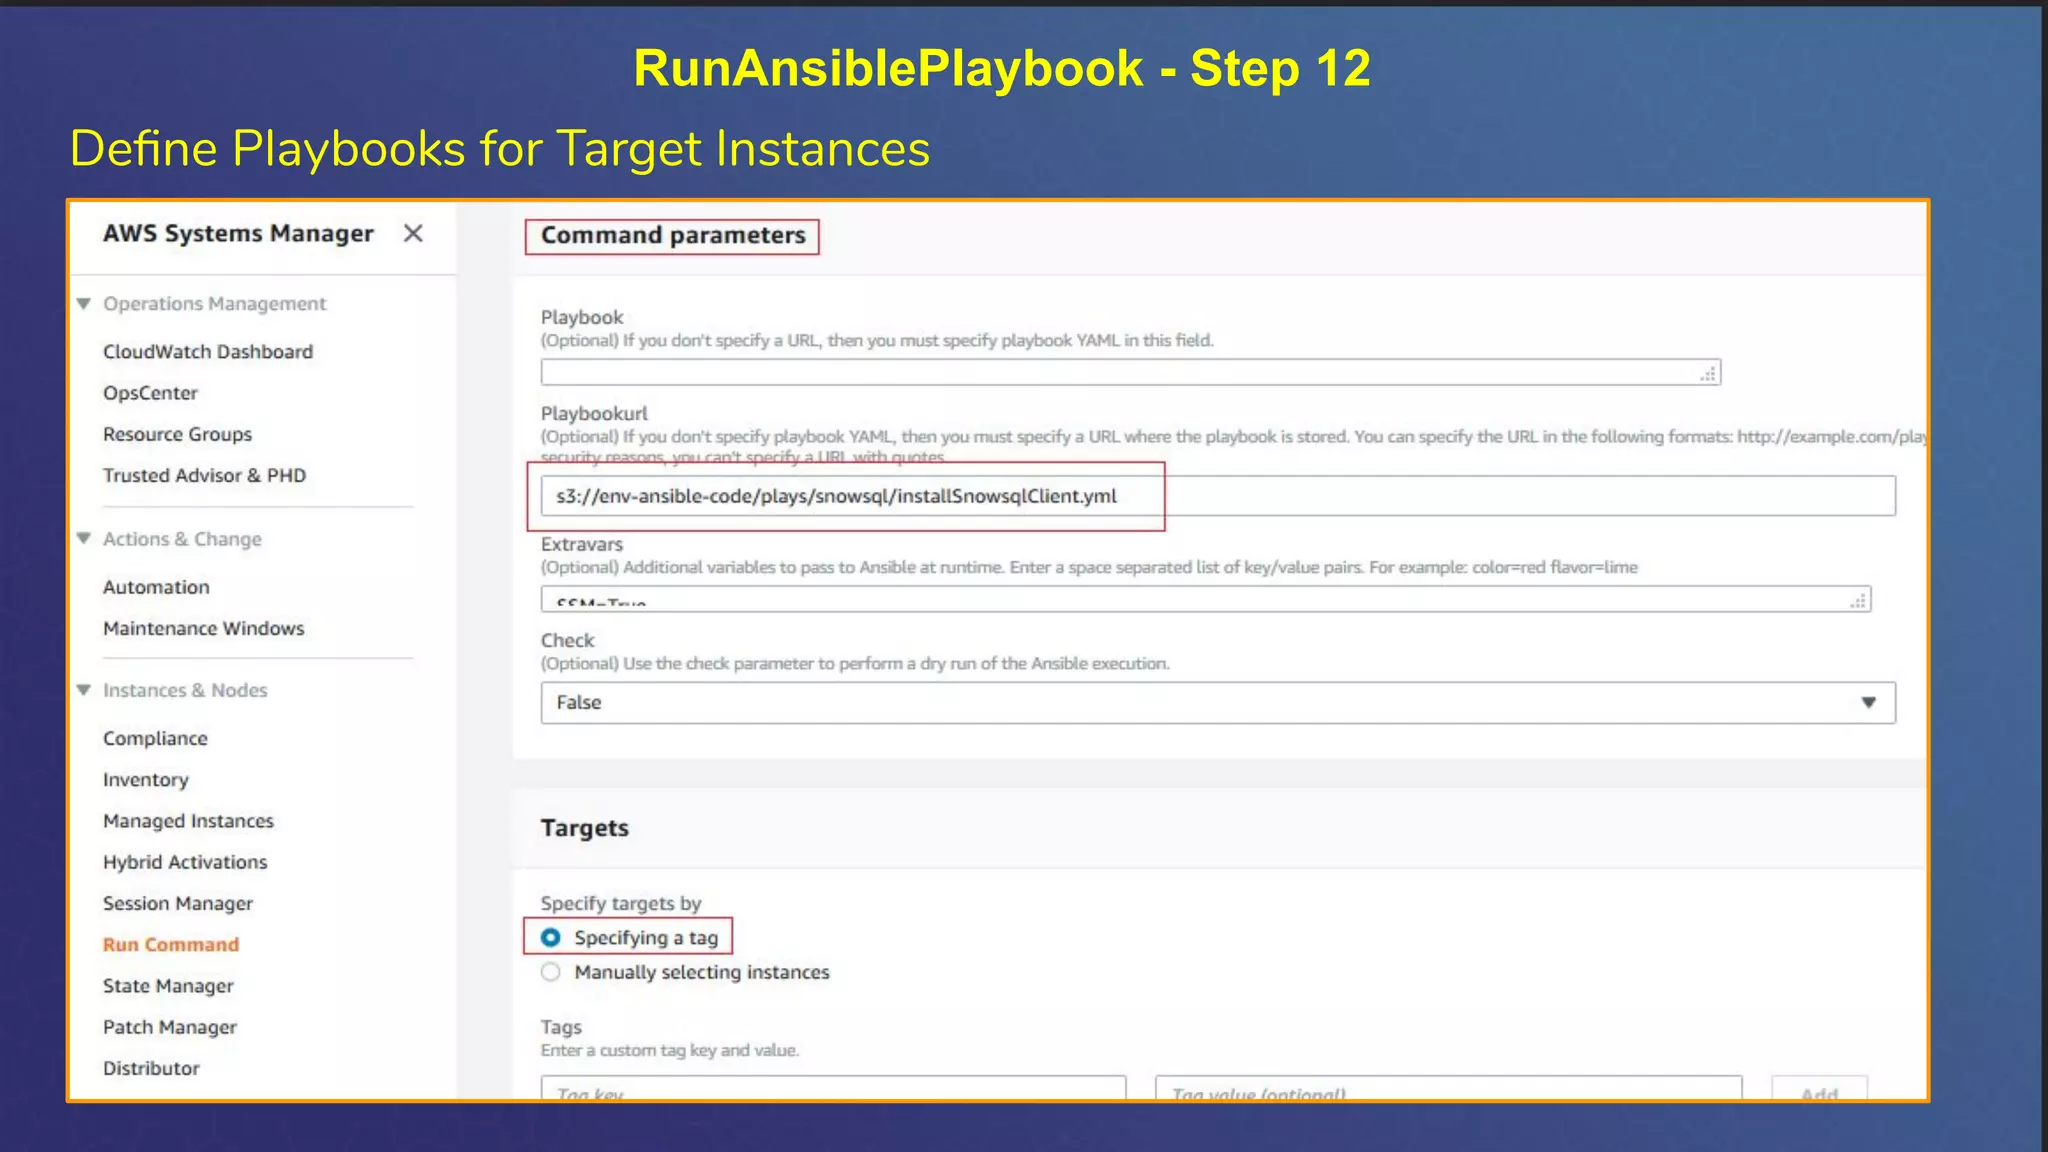The image size is (2048, 1152).
Task: Open CloudWatch Dashboard
Action: click(x=208, y=352)
